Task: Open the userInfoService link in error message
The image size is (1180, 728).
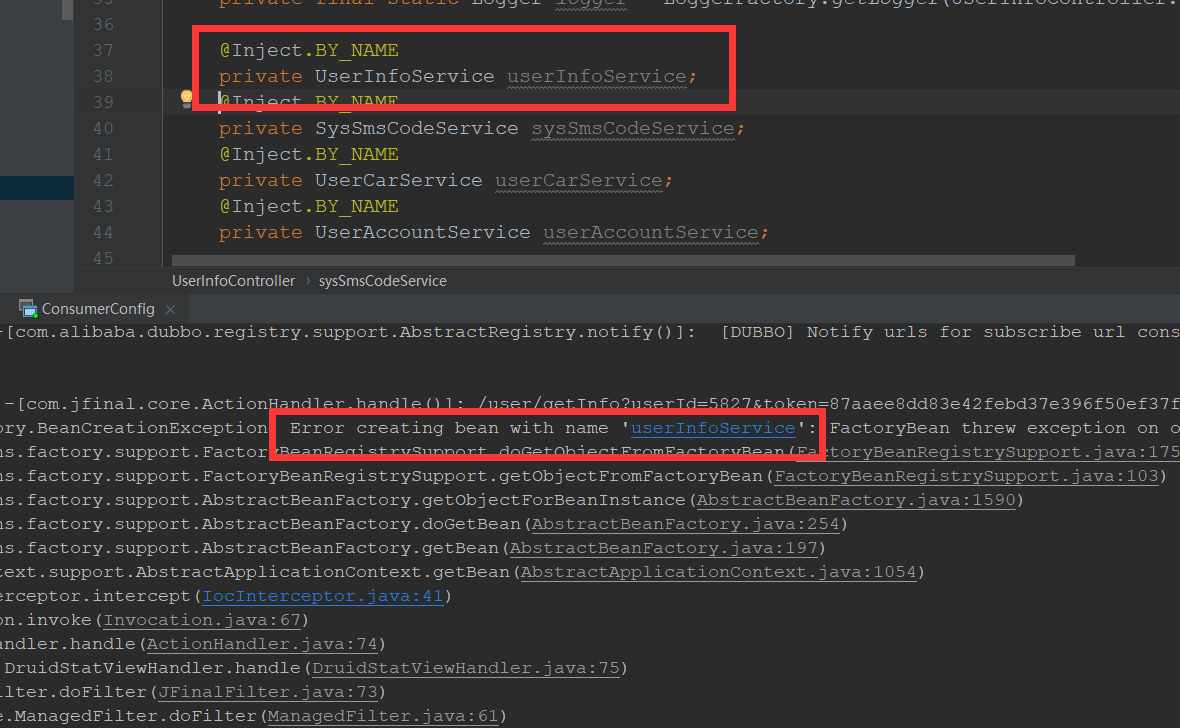Action: (713, 428)
